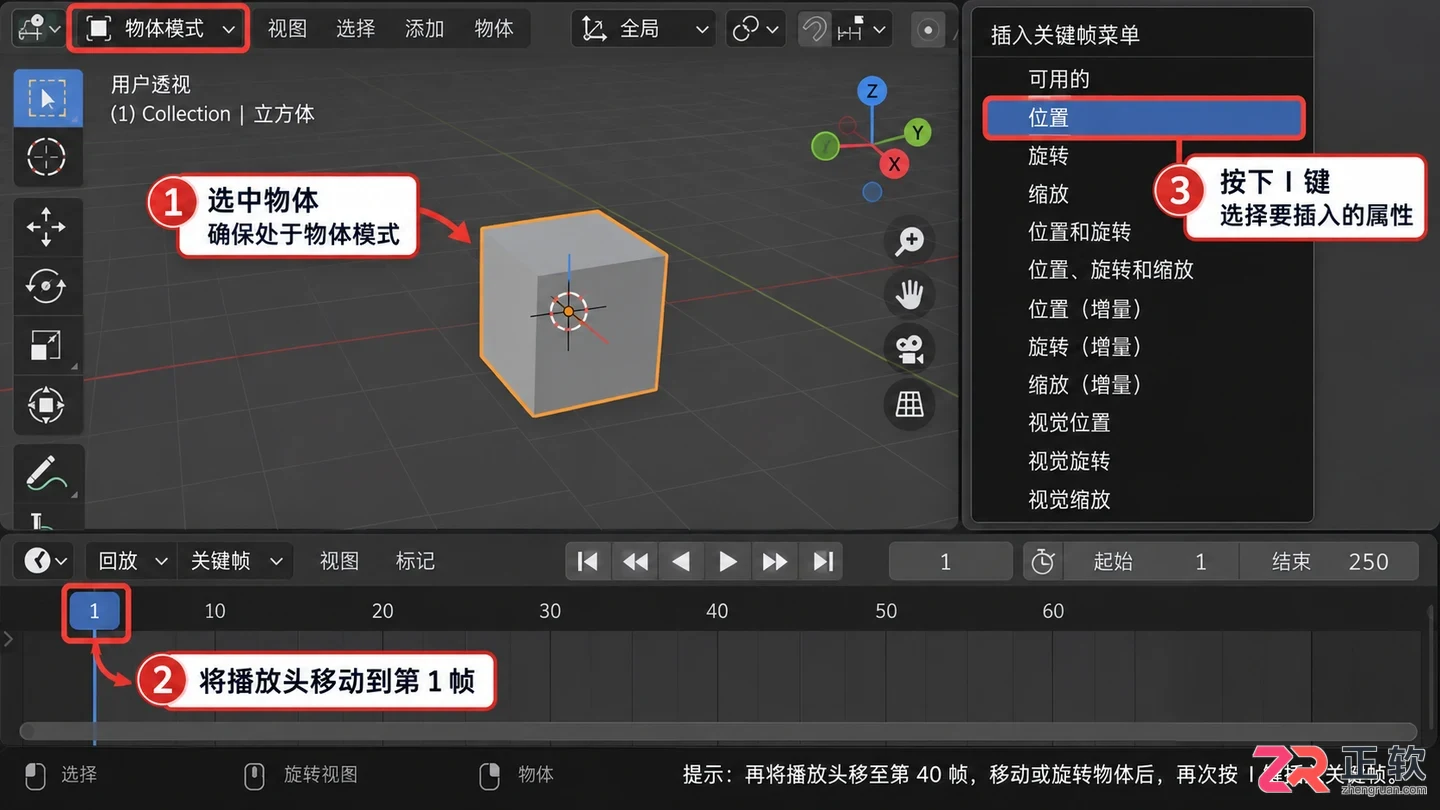Click frame 20 on timeline ruler
Viewport: 1440px width, 810px height.
[x=383, y=611]
